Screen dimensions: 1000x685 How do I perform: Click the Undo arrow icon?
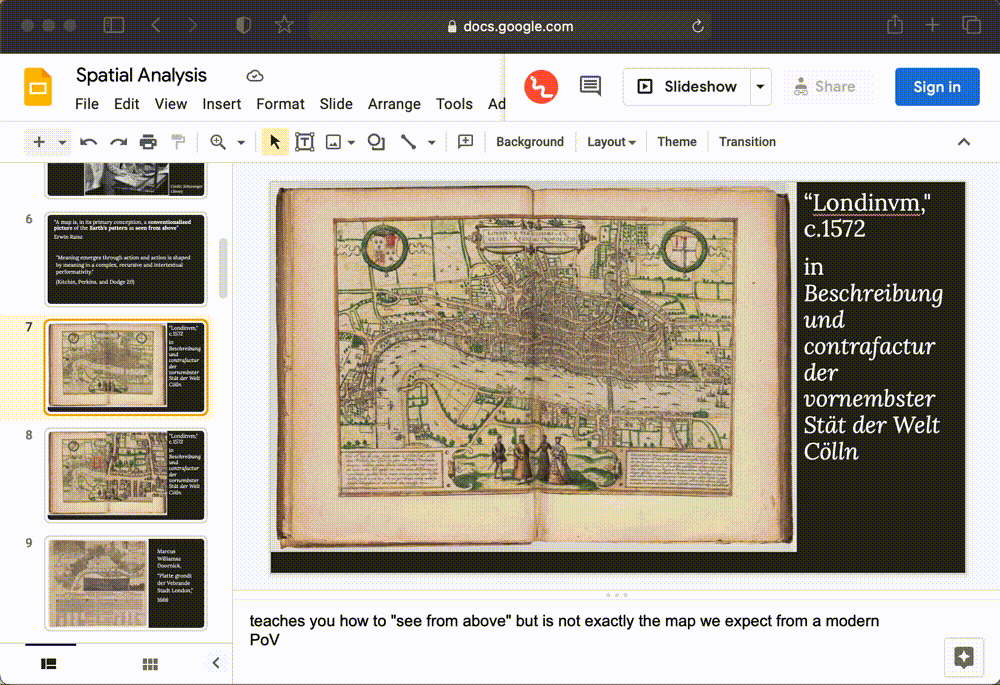point(89,142)
